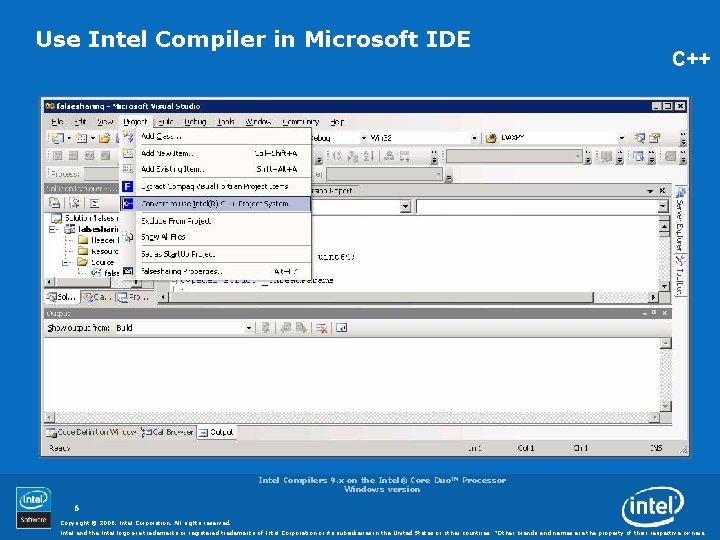
Task: Click the Add New Item toolbar icon
Action: point(81,138)
